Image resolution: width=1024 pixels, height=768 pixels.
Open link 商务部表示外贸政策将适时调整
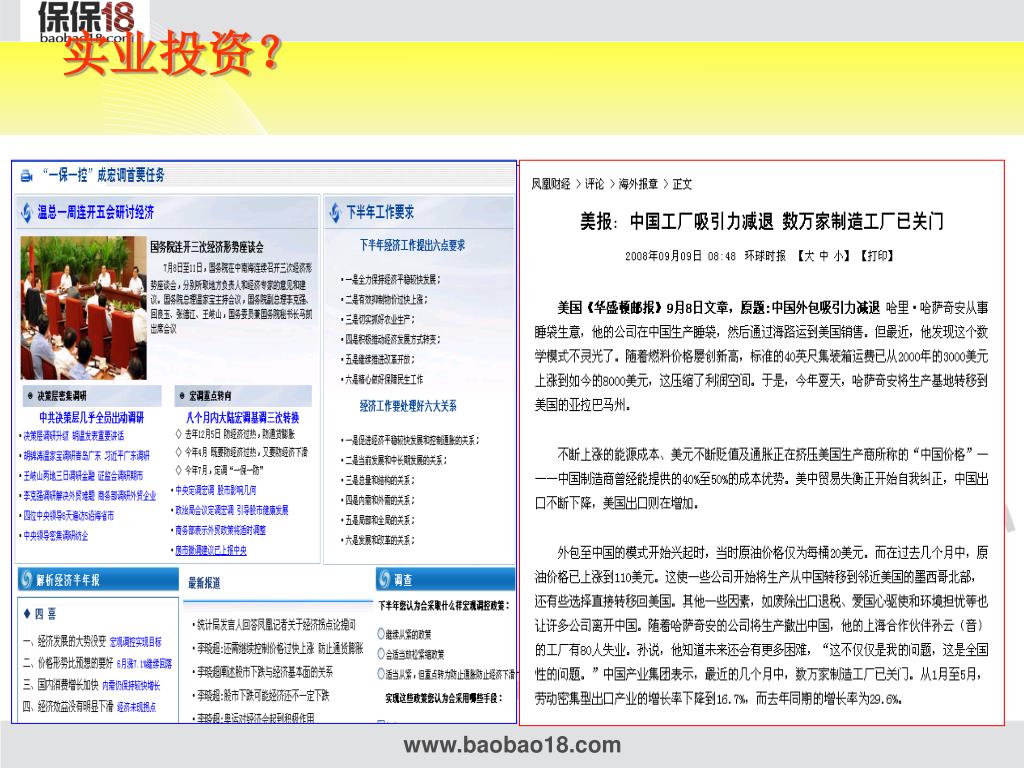[x=220, y=530]
